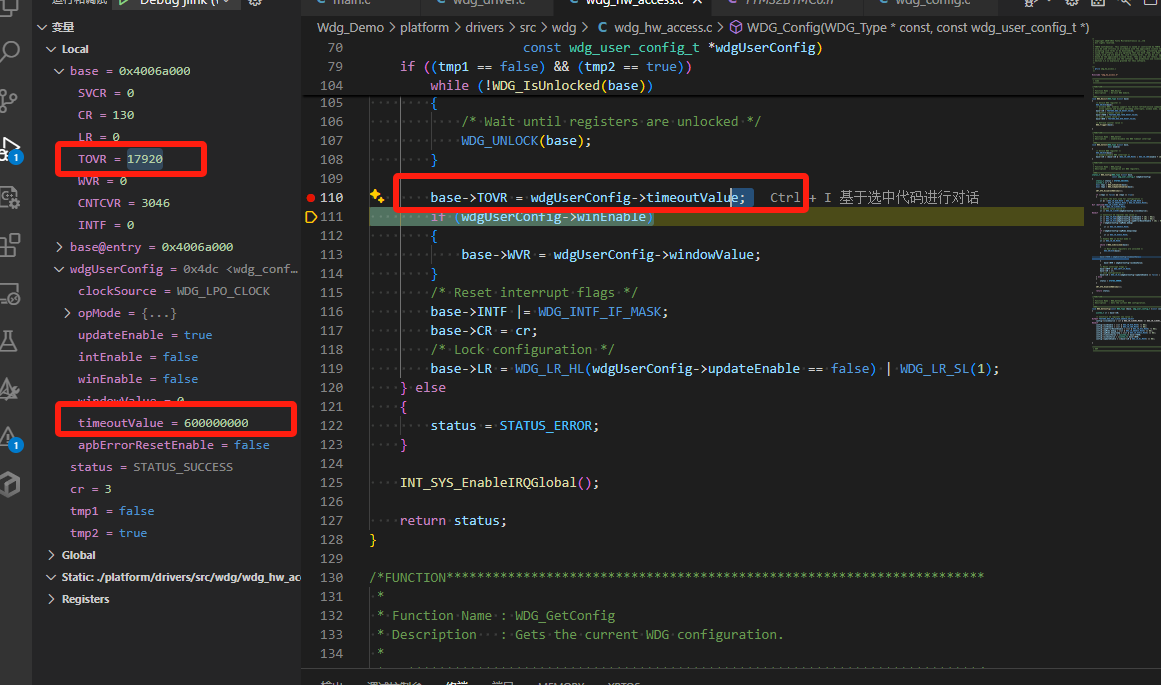The image size is (1161, 685).
Task: Open the hexagon cube icon in the activity bar
Action: [10, 485]
